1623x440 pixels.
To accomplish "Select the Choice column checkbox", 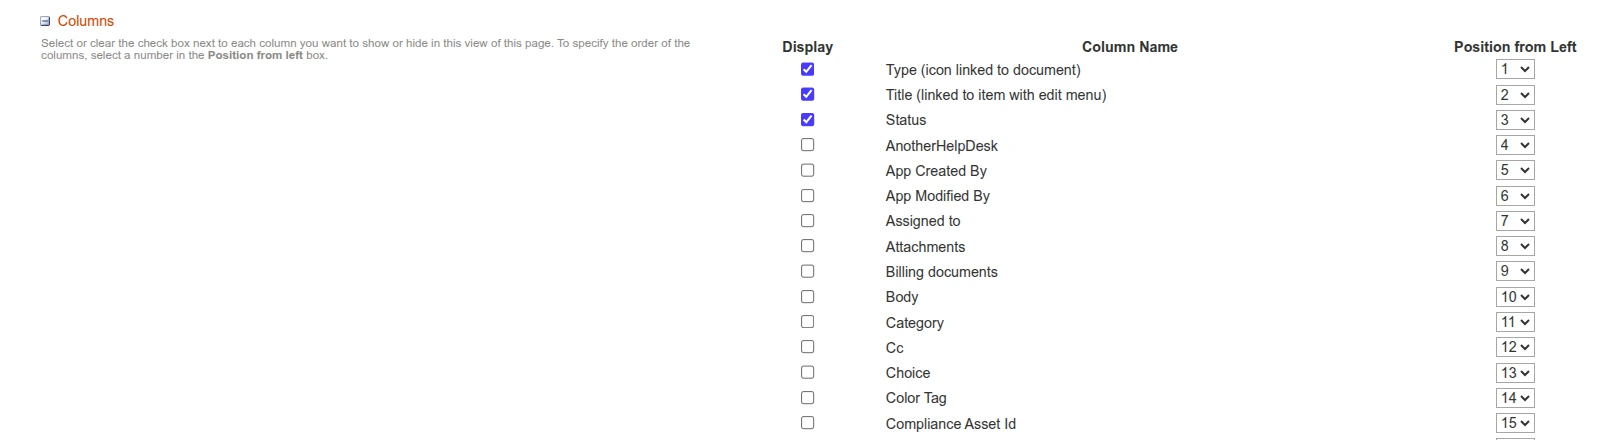I will 807,372.
